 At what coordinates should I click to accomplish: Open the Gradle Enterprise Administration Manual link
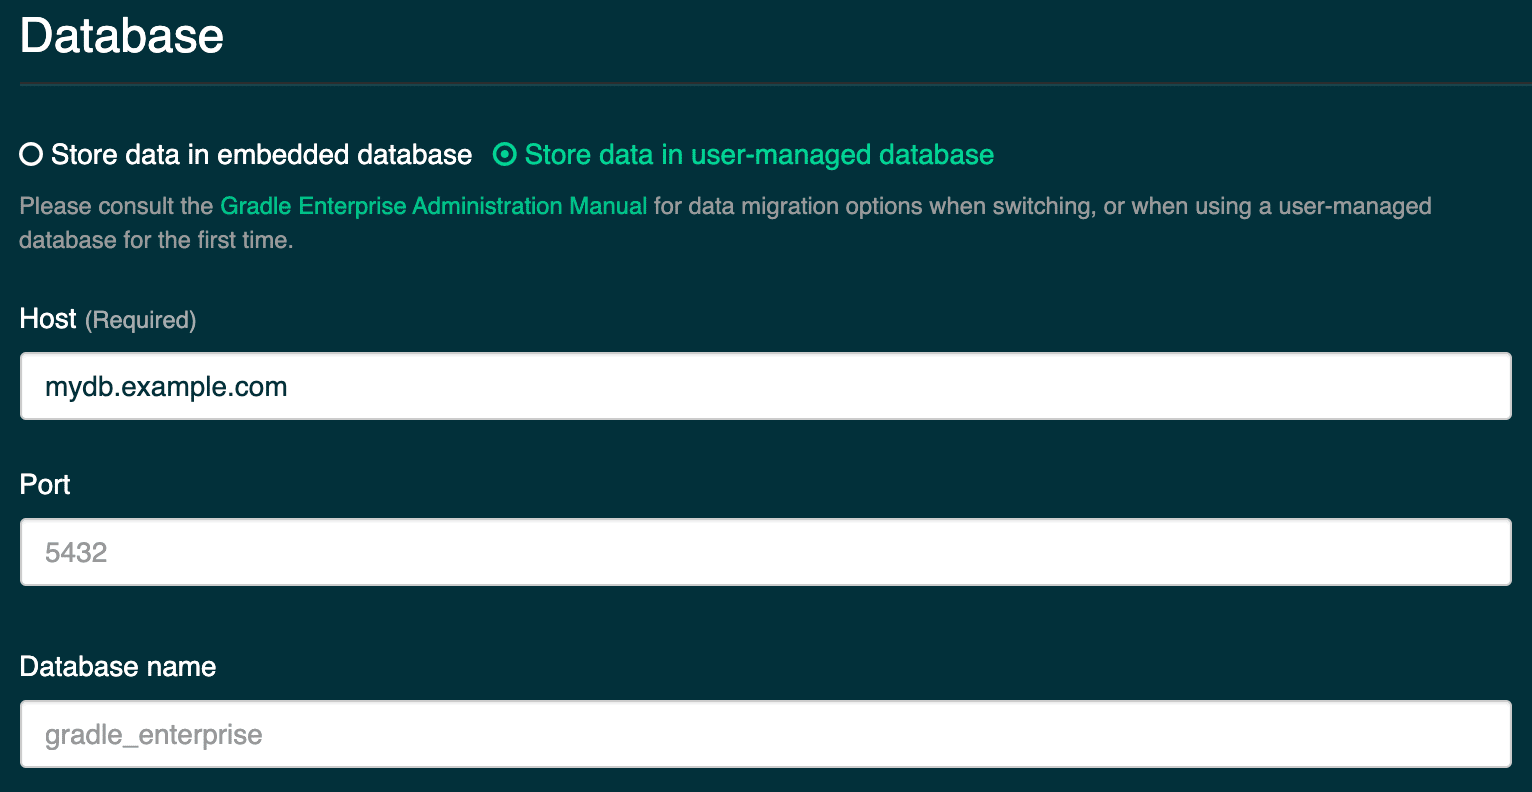434,206
